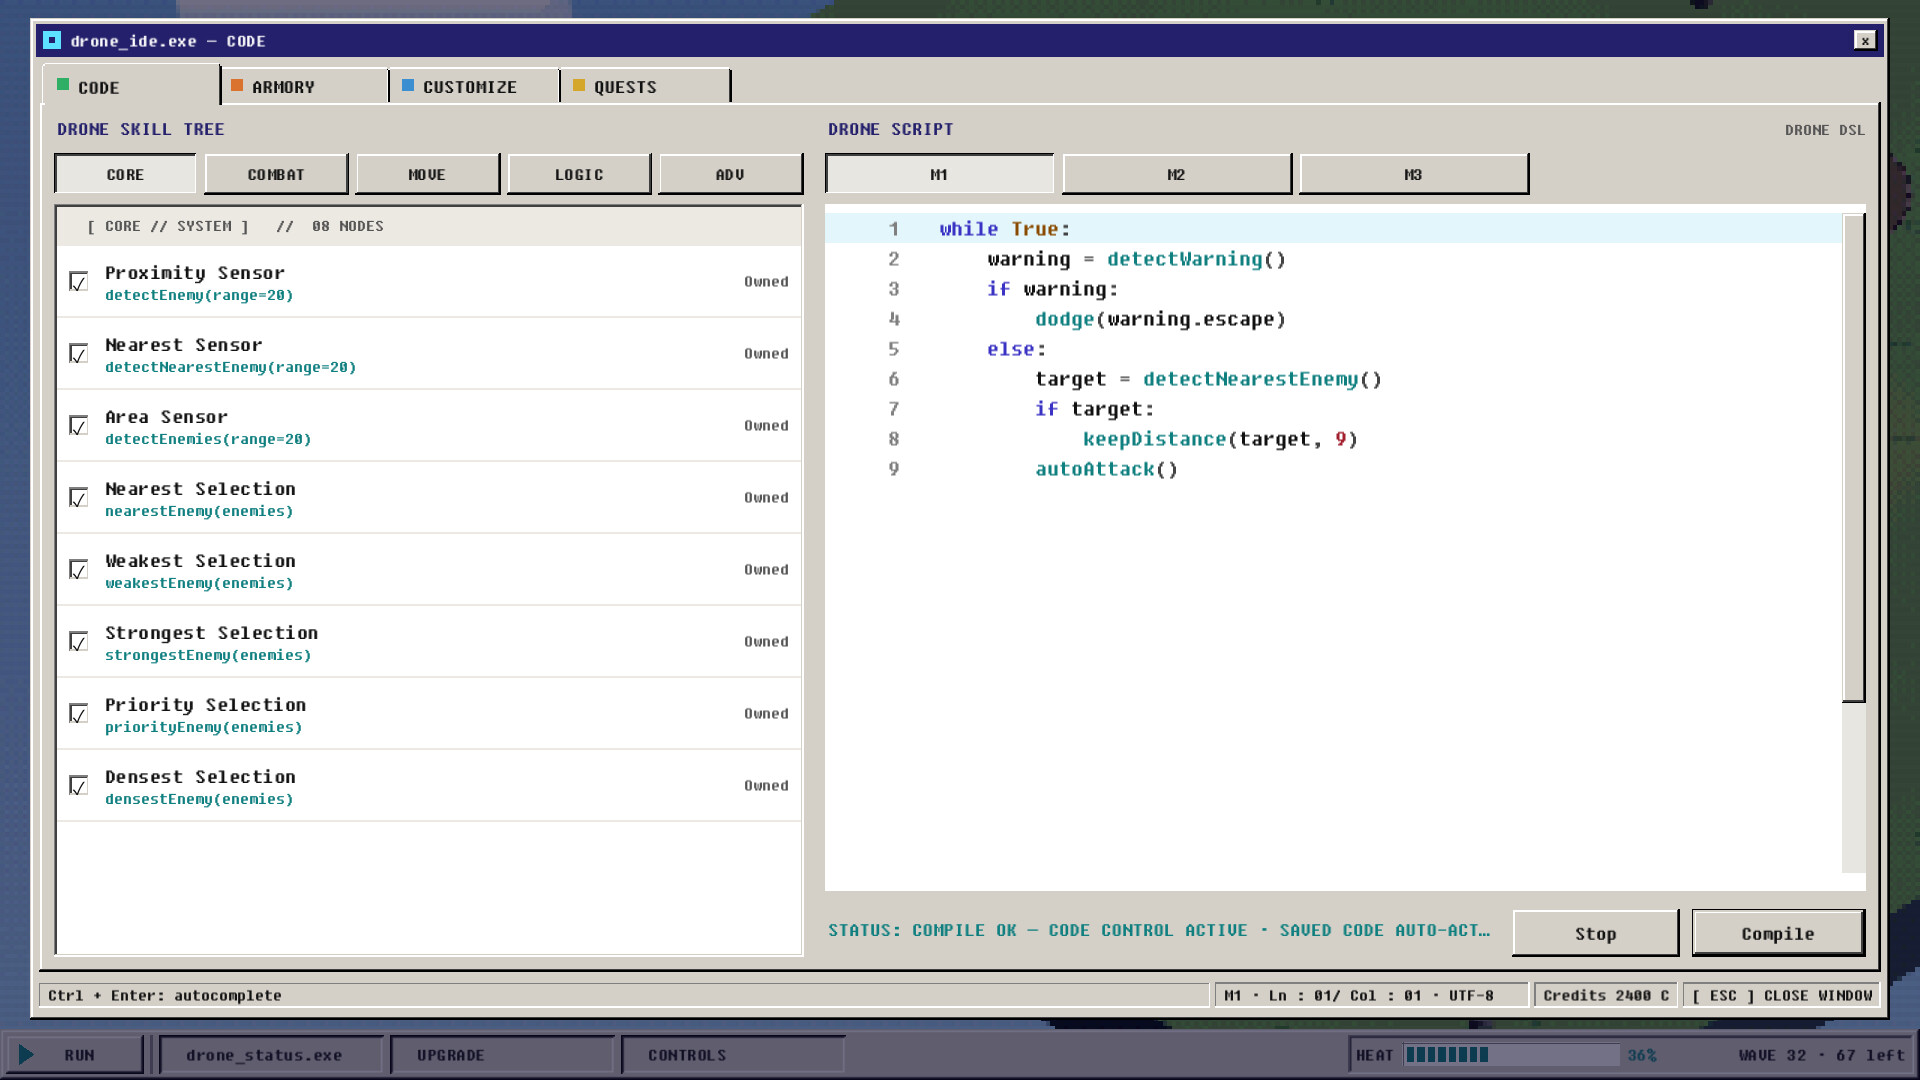The width and height of the screenshot is (1920, 1080).
Task: Toggle the Densest Selection checkbox
Action: point(79,786)
